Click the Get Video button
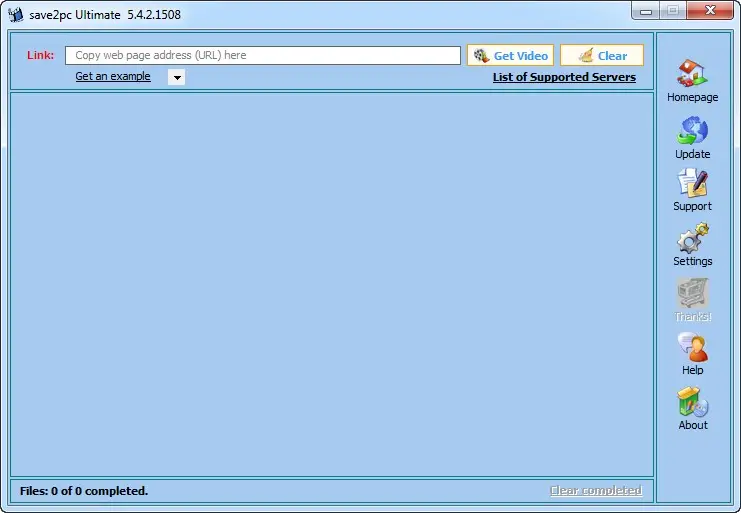Screen dimensions: 741x513 pyautogui.click(x=510, y=55)
